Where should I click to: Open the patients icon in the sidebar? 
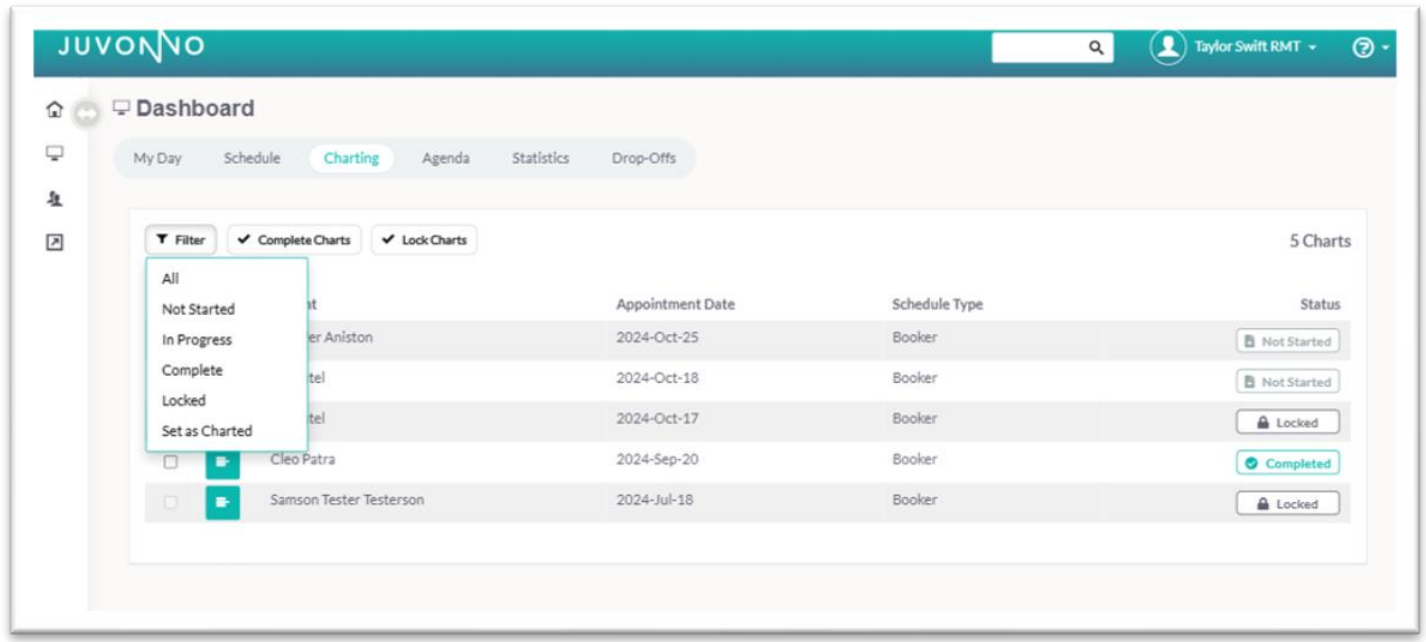(55, 199)
